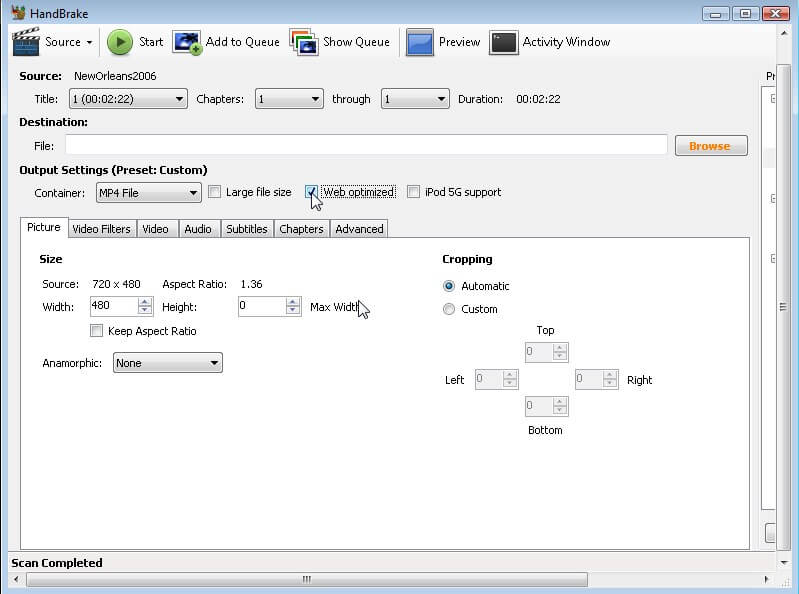The image size is (799, 594).
Task: Click the HandBrake app icon in title bar
Action: pyautogui.click(x=18, y=13)
